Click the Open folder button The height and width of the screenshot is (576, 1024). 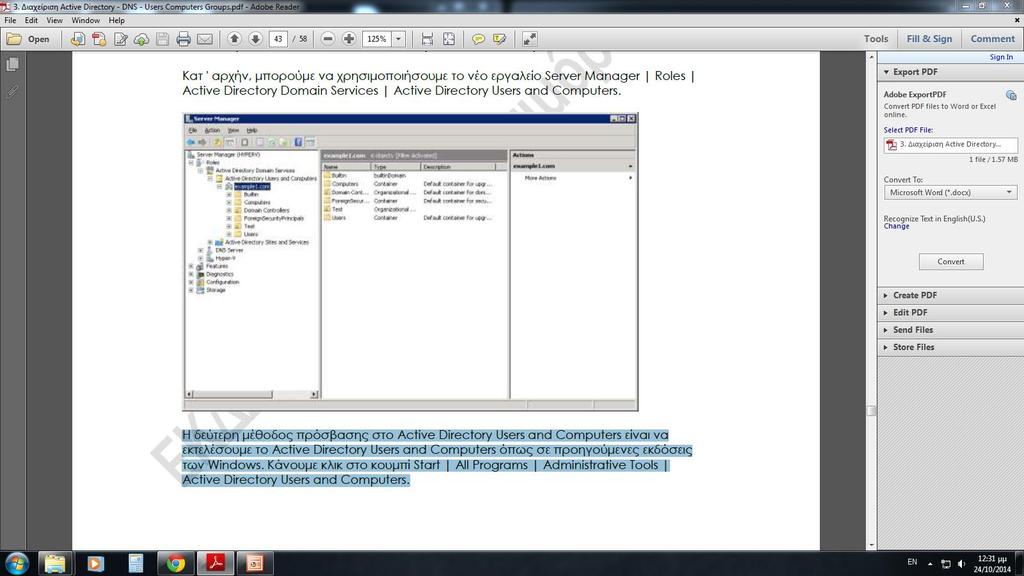tap(28, 39)
